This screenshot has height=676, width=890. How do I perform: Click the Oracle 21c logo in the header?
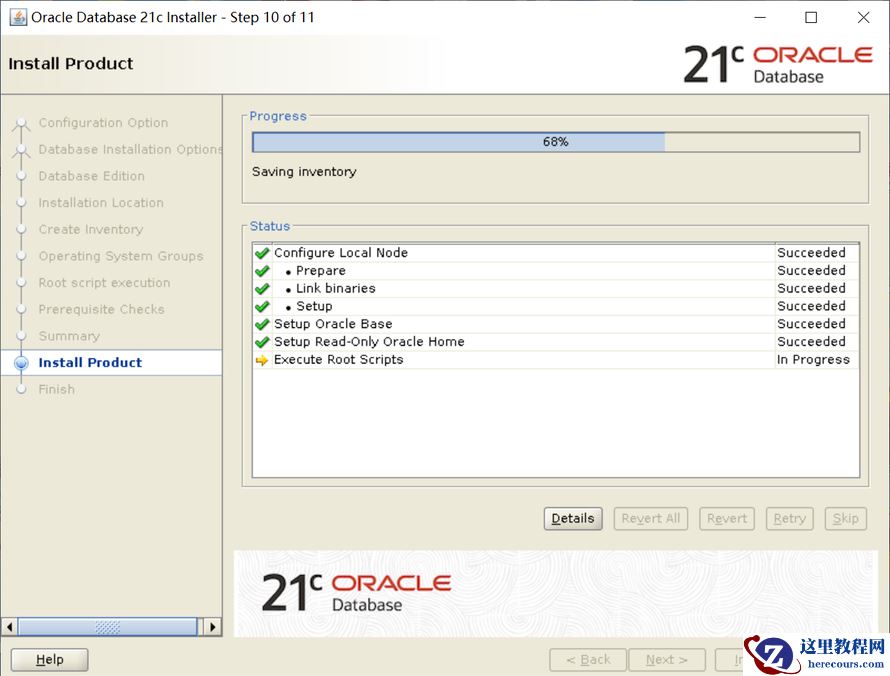tap(777, 64)
